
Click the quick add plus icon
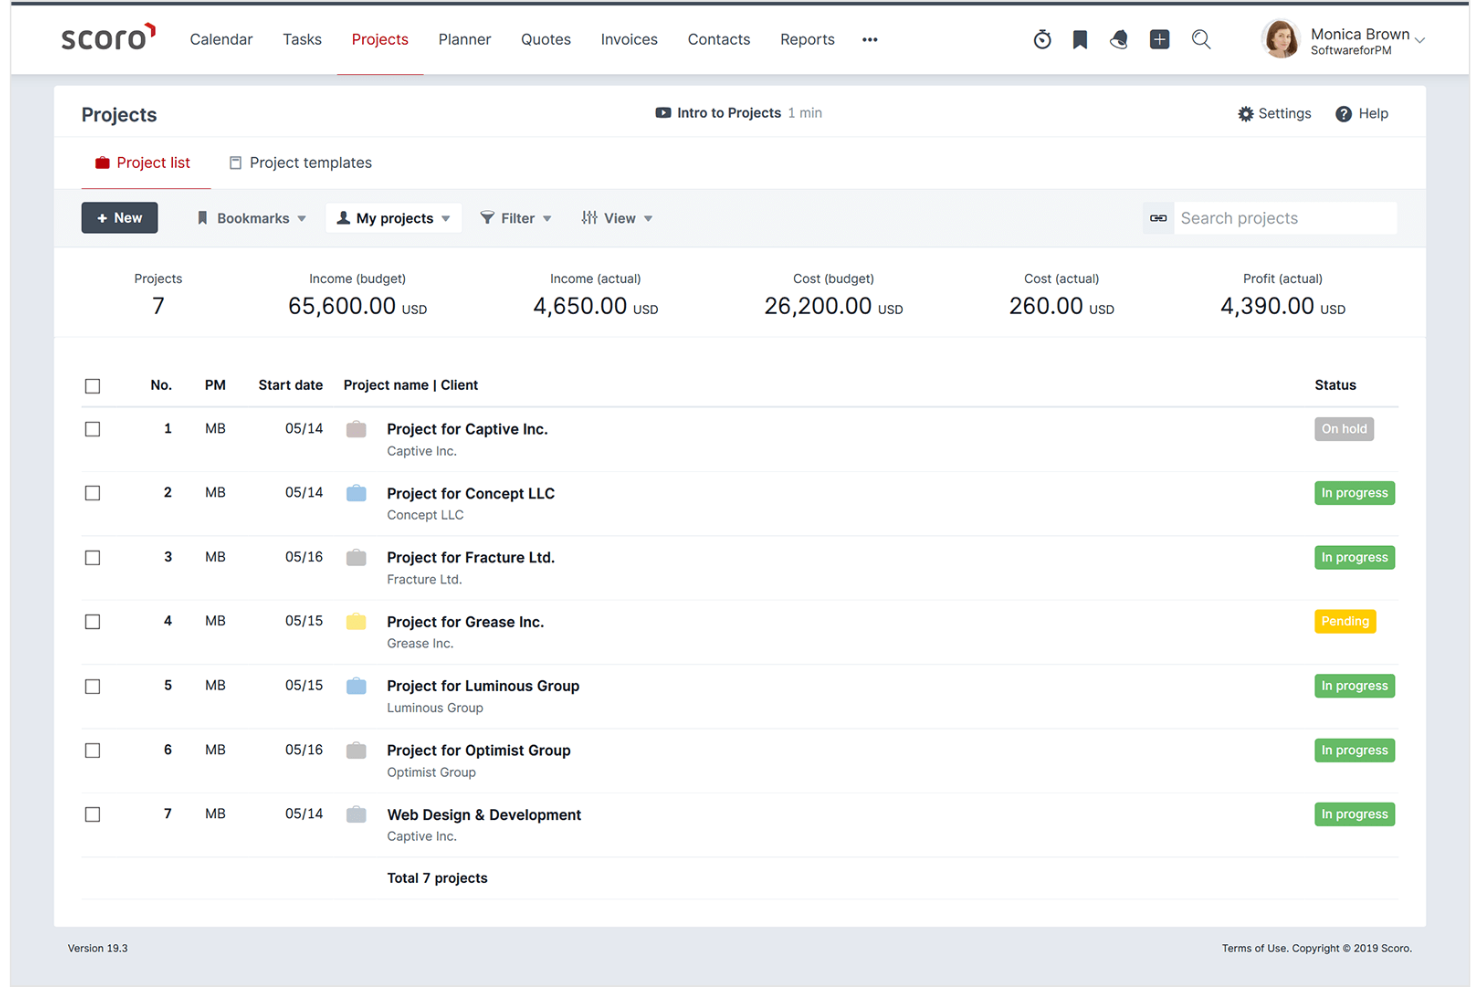[x=1159, y=39]
